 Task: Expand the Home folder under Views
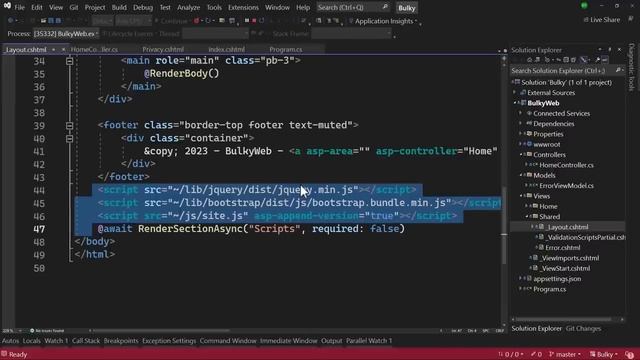527,206
